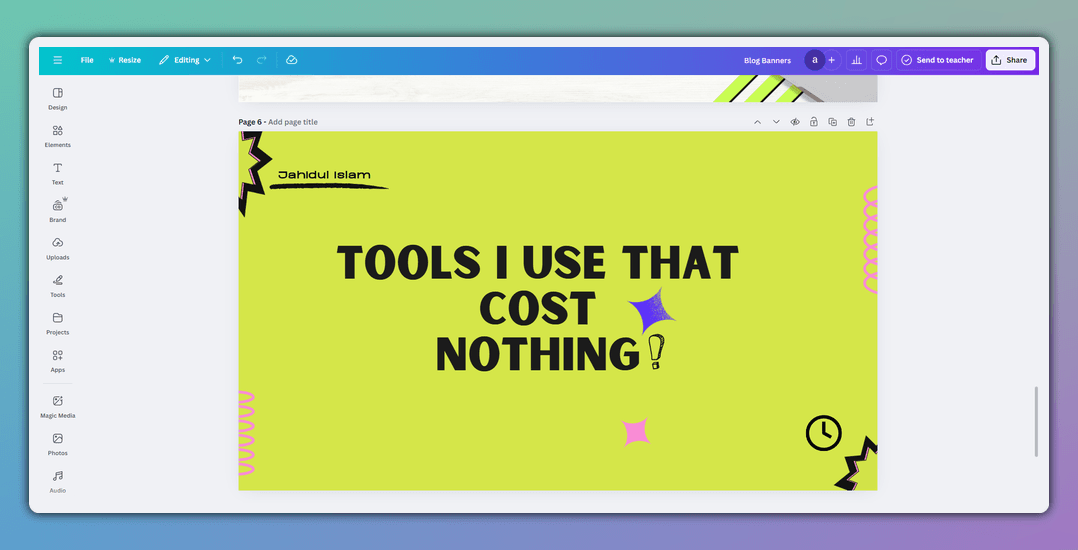Image resolution: width=1078 pixels, height=550 pixels.
Task: Open the Audio panel
Action: coord(58,481)
